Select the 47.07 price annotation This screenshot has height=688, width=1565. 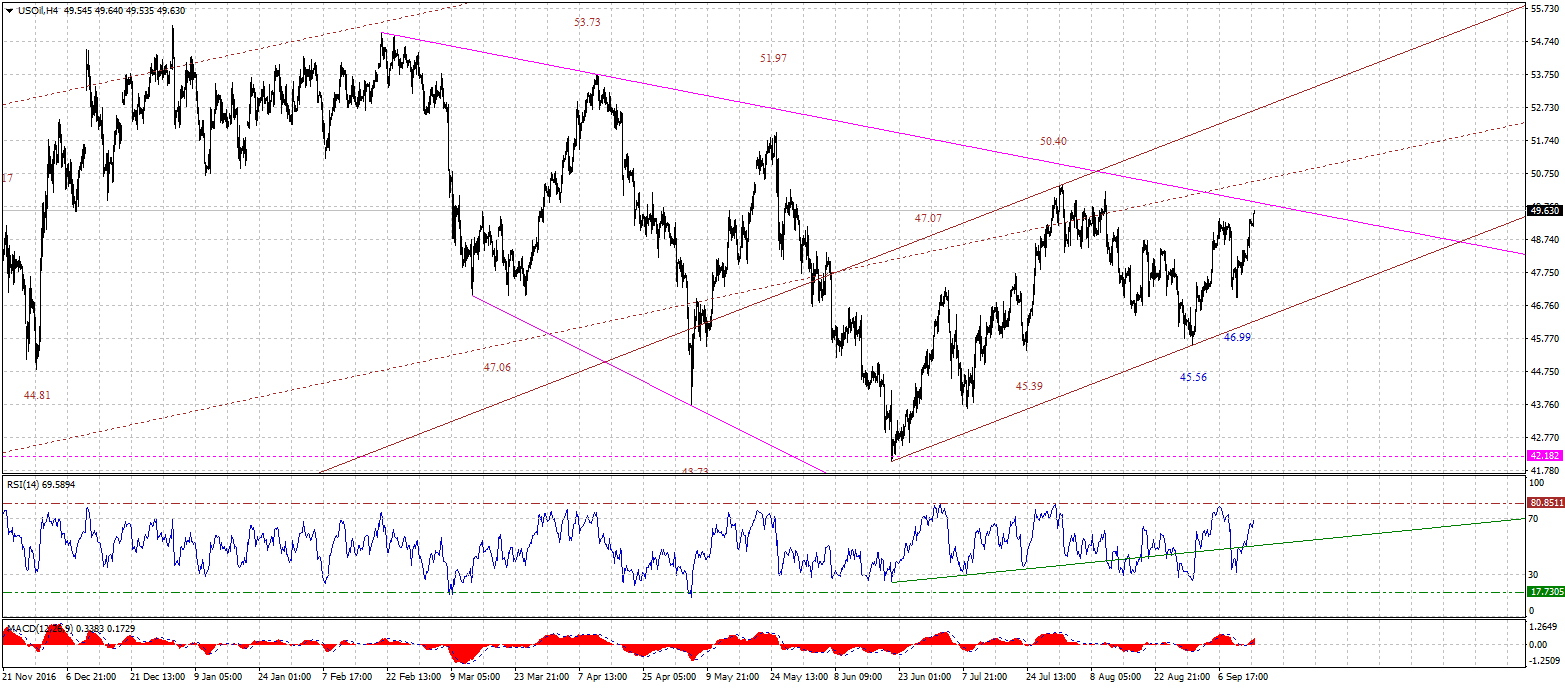pos(928,217)
